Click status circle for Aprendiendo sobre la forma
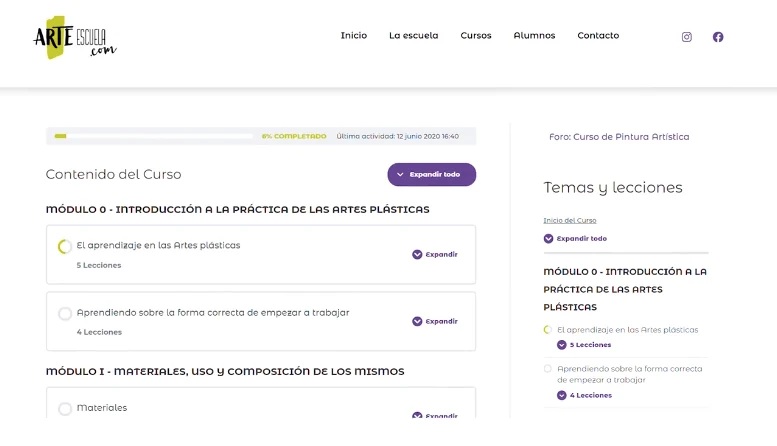This screenshot has height=446, width=777. tap(64, 313)
